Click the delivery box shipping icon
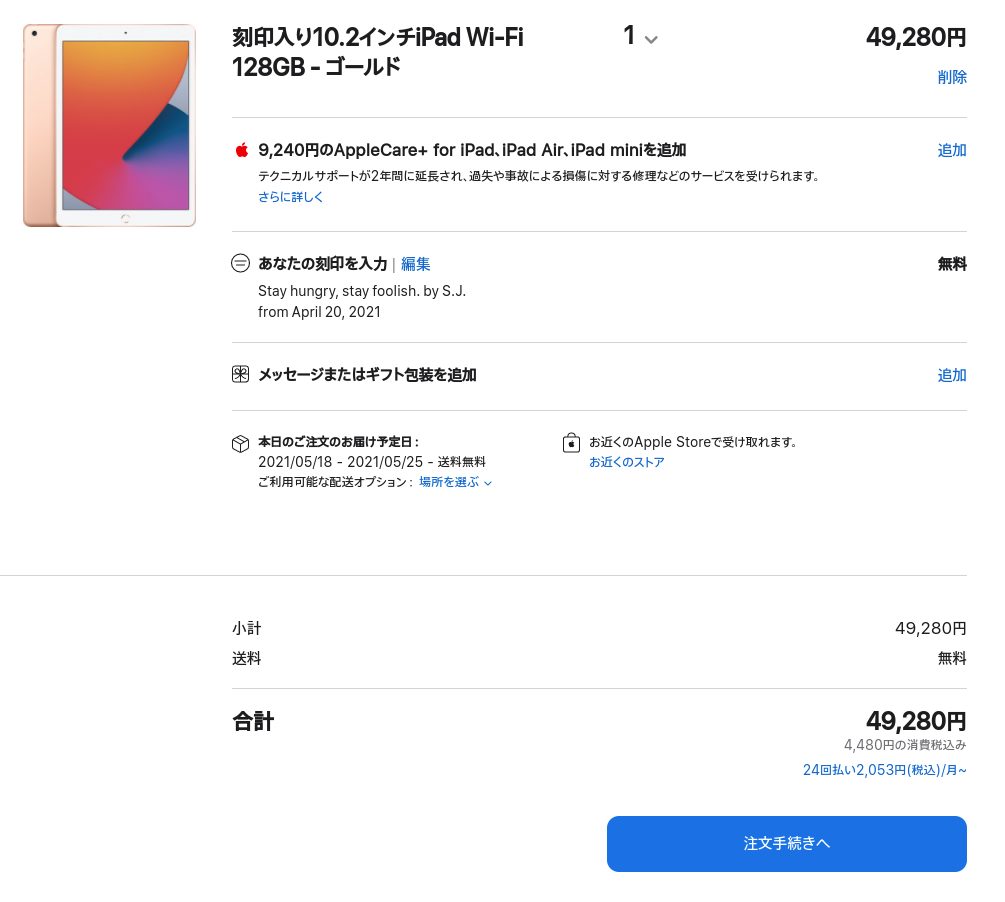1005x902 pixels. (x=240, y=444)
